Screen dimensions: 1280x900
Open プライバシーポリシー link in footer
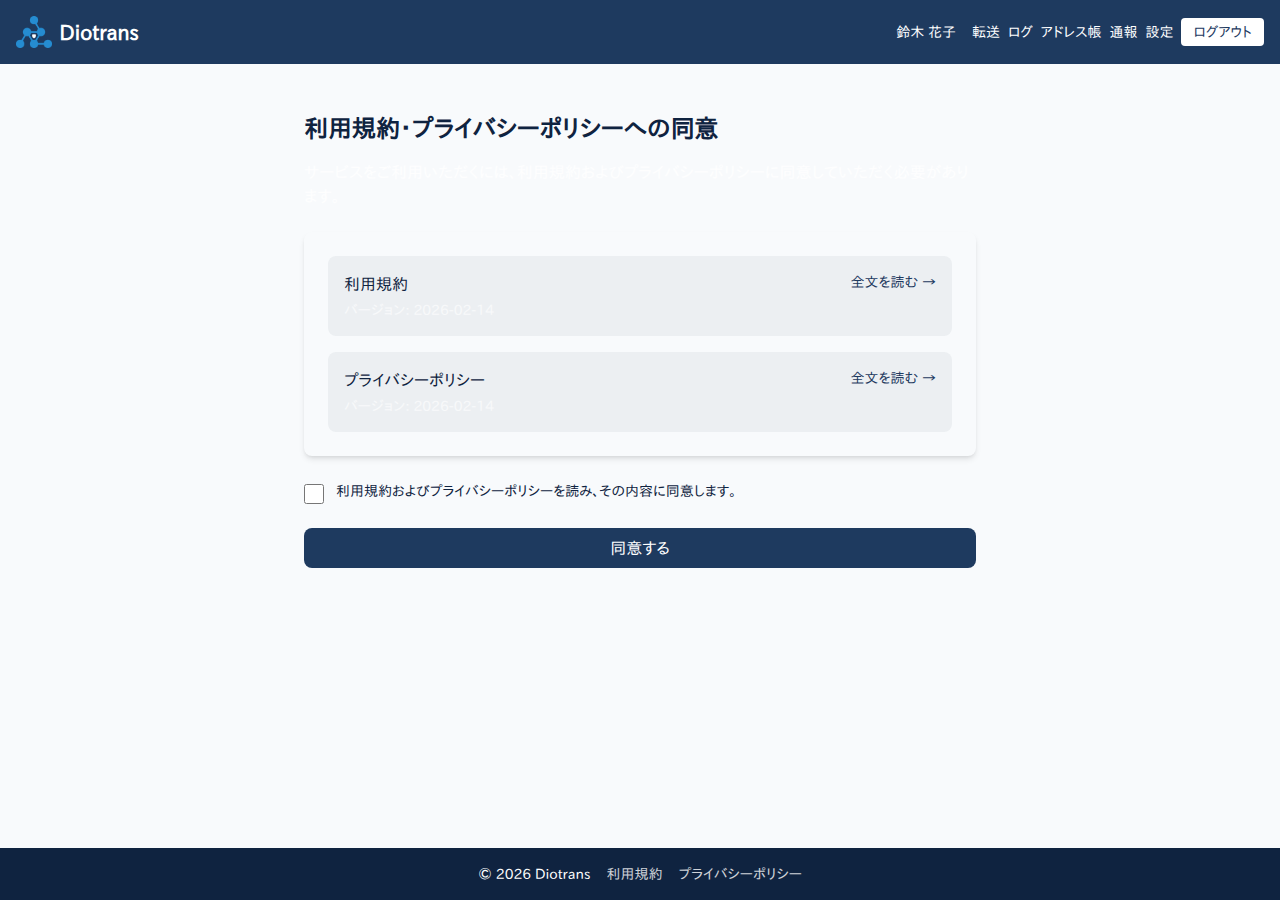740,874
